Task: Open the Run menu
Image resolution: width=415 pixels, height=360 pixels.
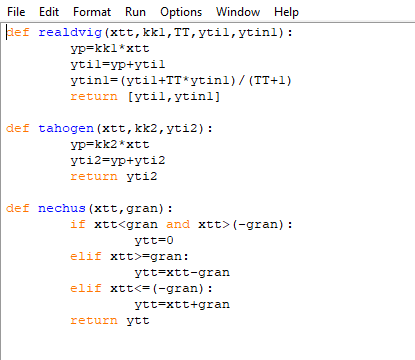Action: (135, 12)
